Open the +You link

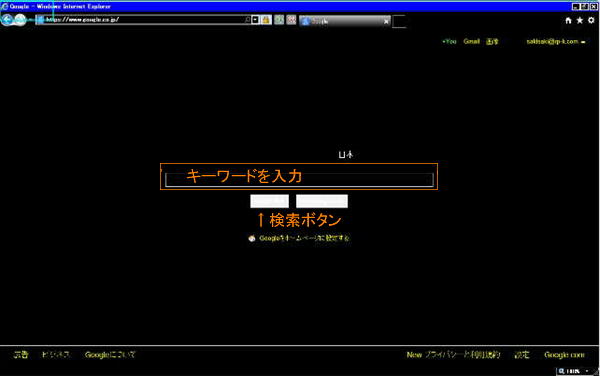pyautogui.click(x=449, y=41)
